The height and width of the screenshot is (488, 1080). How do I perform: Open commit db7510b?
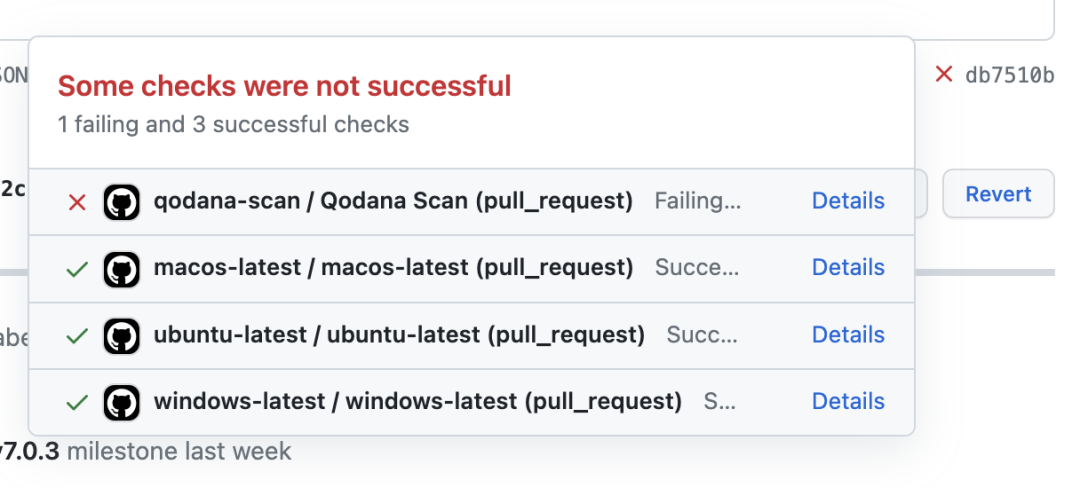(x=1009, y=75)
